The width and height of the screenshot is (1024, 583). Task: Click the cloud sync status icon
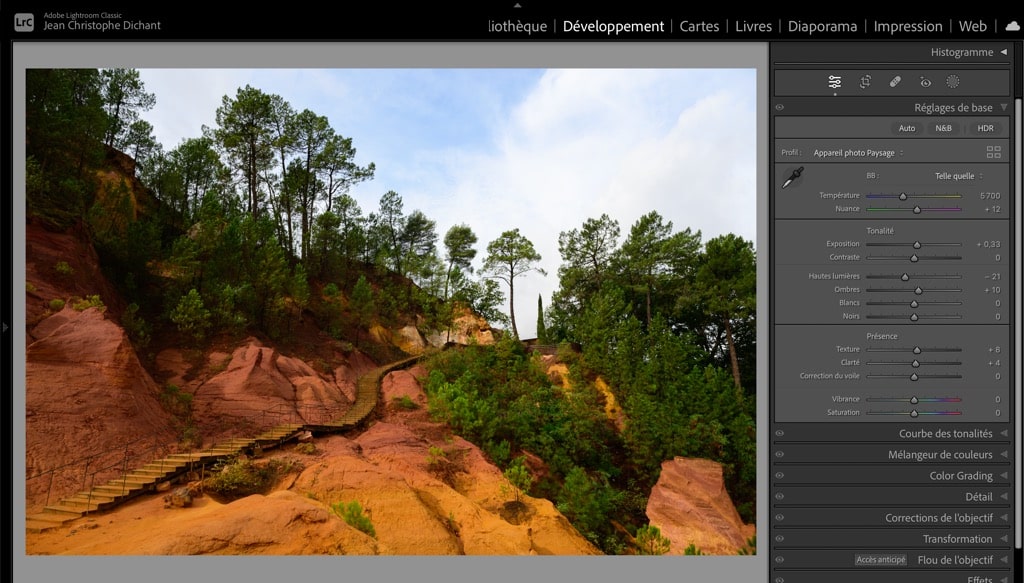[x=1012, y=26]
